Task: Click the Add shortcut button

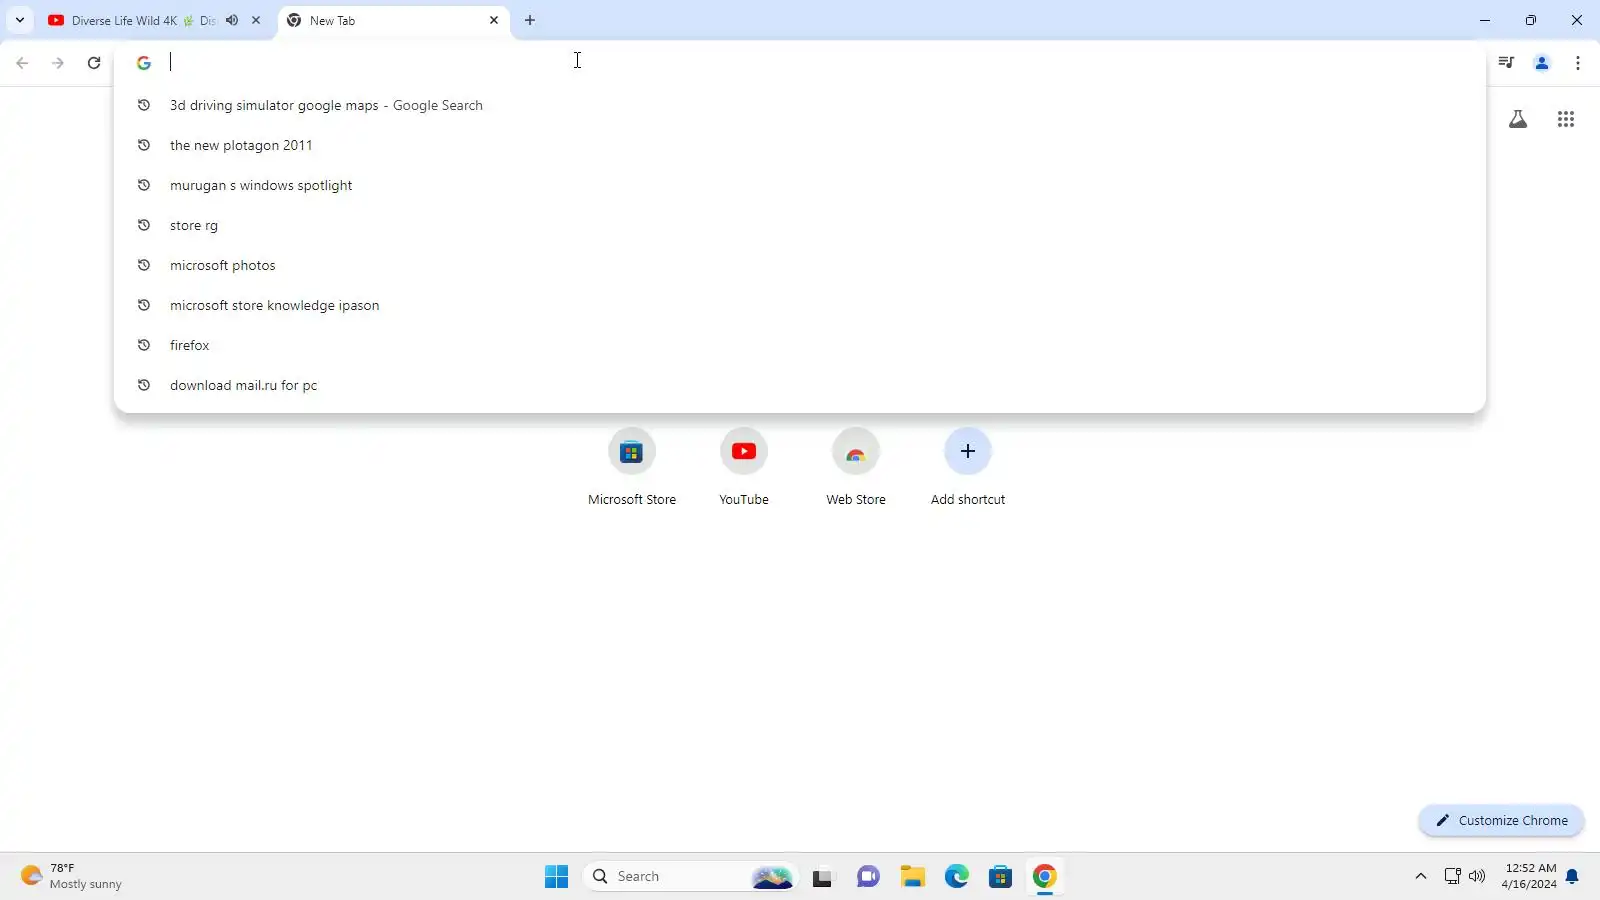Action: [x=968, y=467]
